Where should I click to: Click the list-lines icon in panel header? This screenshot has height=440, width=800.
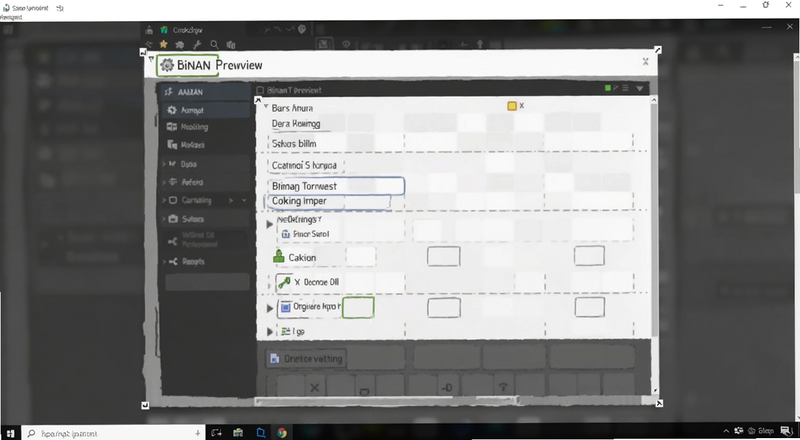625,88
